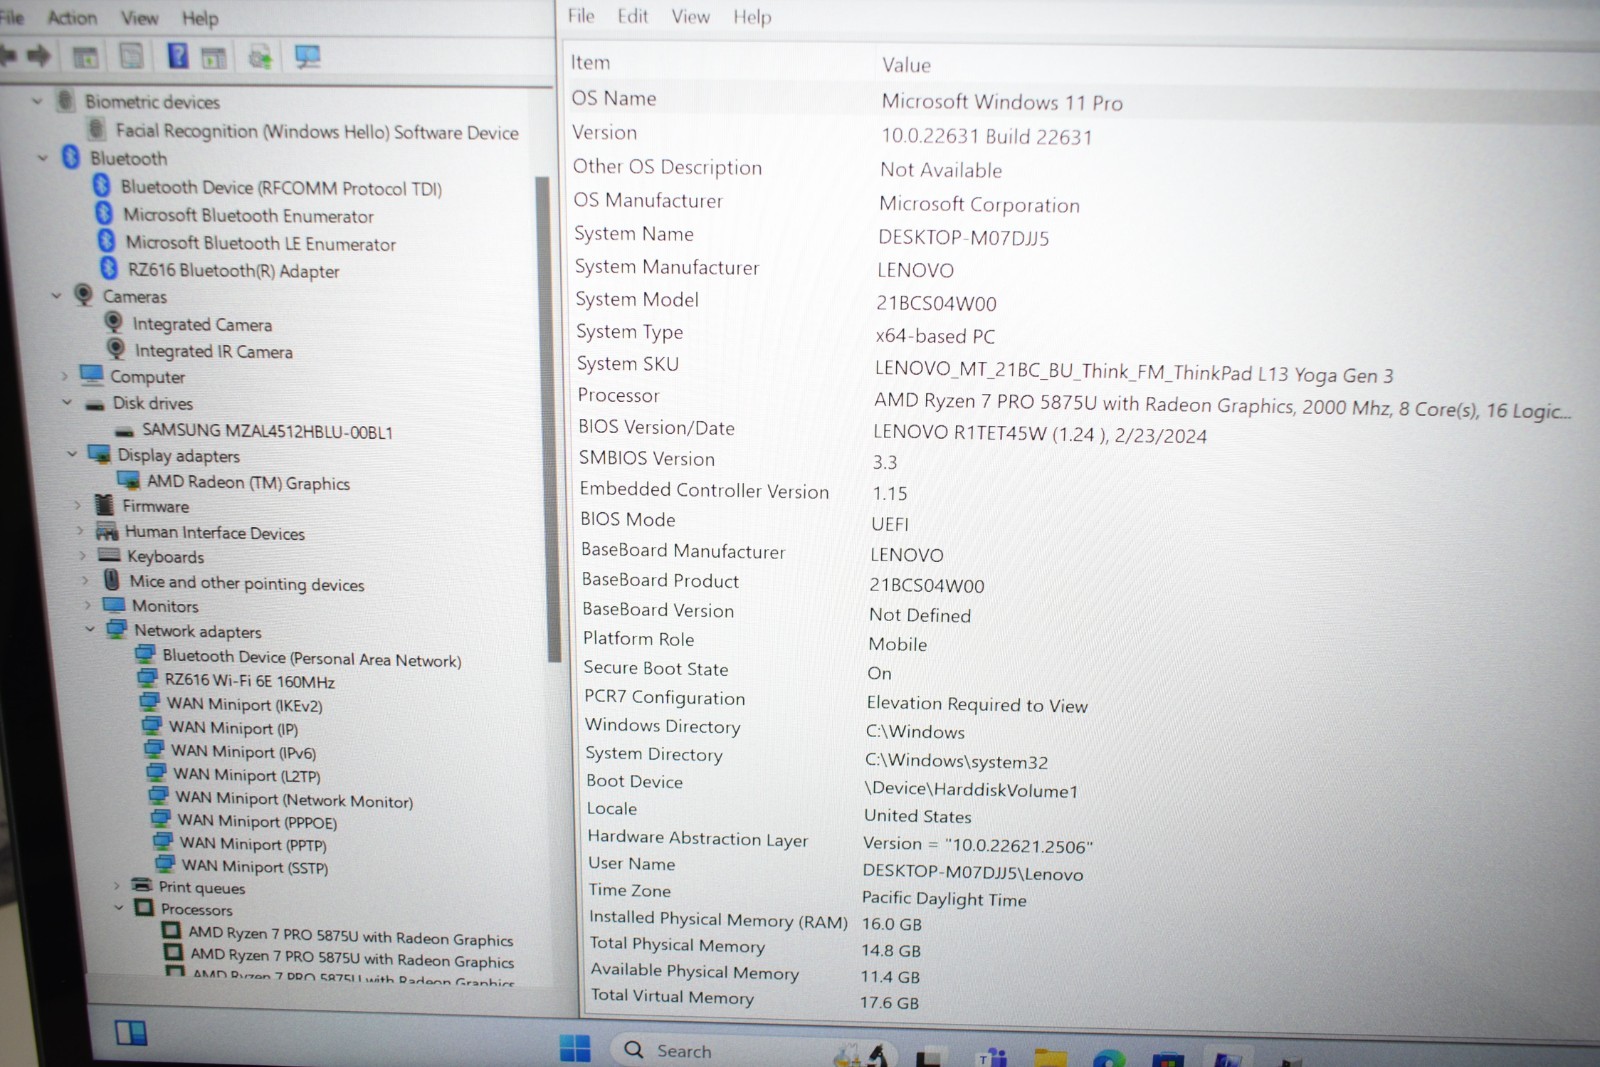Open the Properties toolbar icon in Device Manager
This screenshot has width=1600, height=1067.
tap(132, 56)
